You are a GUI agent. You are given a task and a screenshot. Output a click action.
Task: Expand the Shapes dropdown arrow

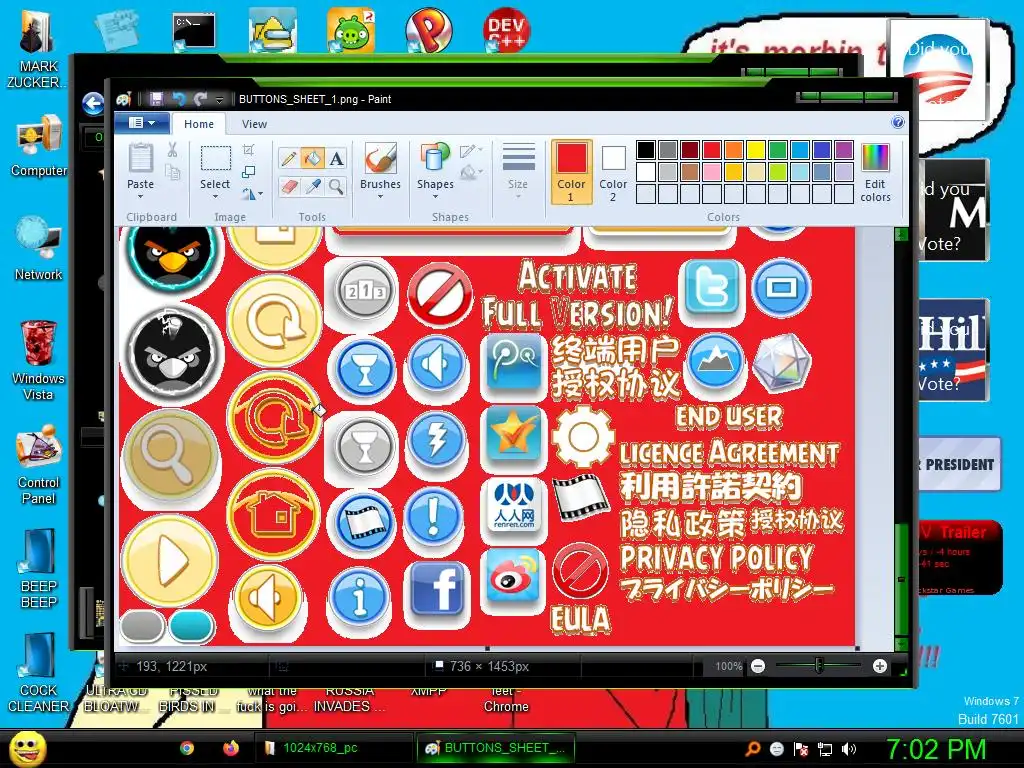point(435,197)
